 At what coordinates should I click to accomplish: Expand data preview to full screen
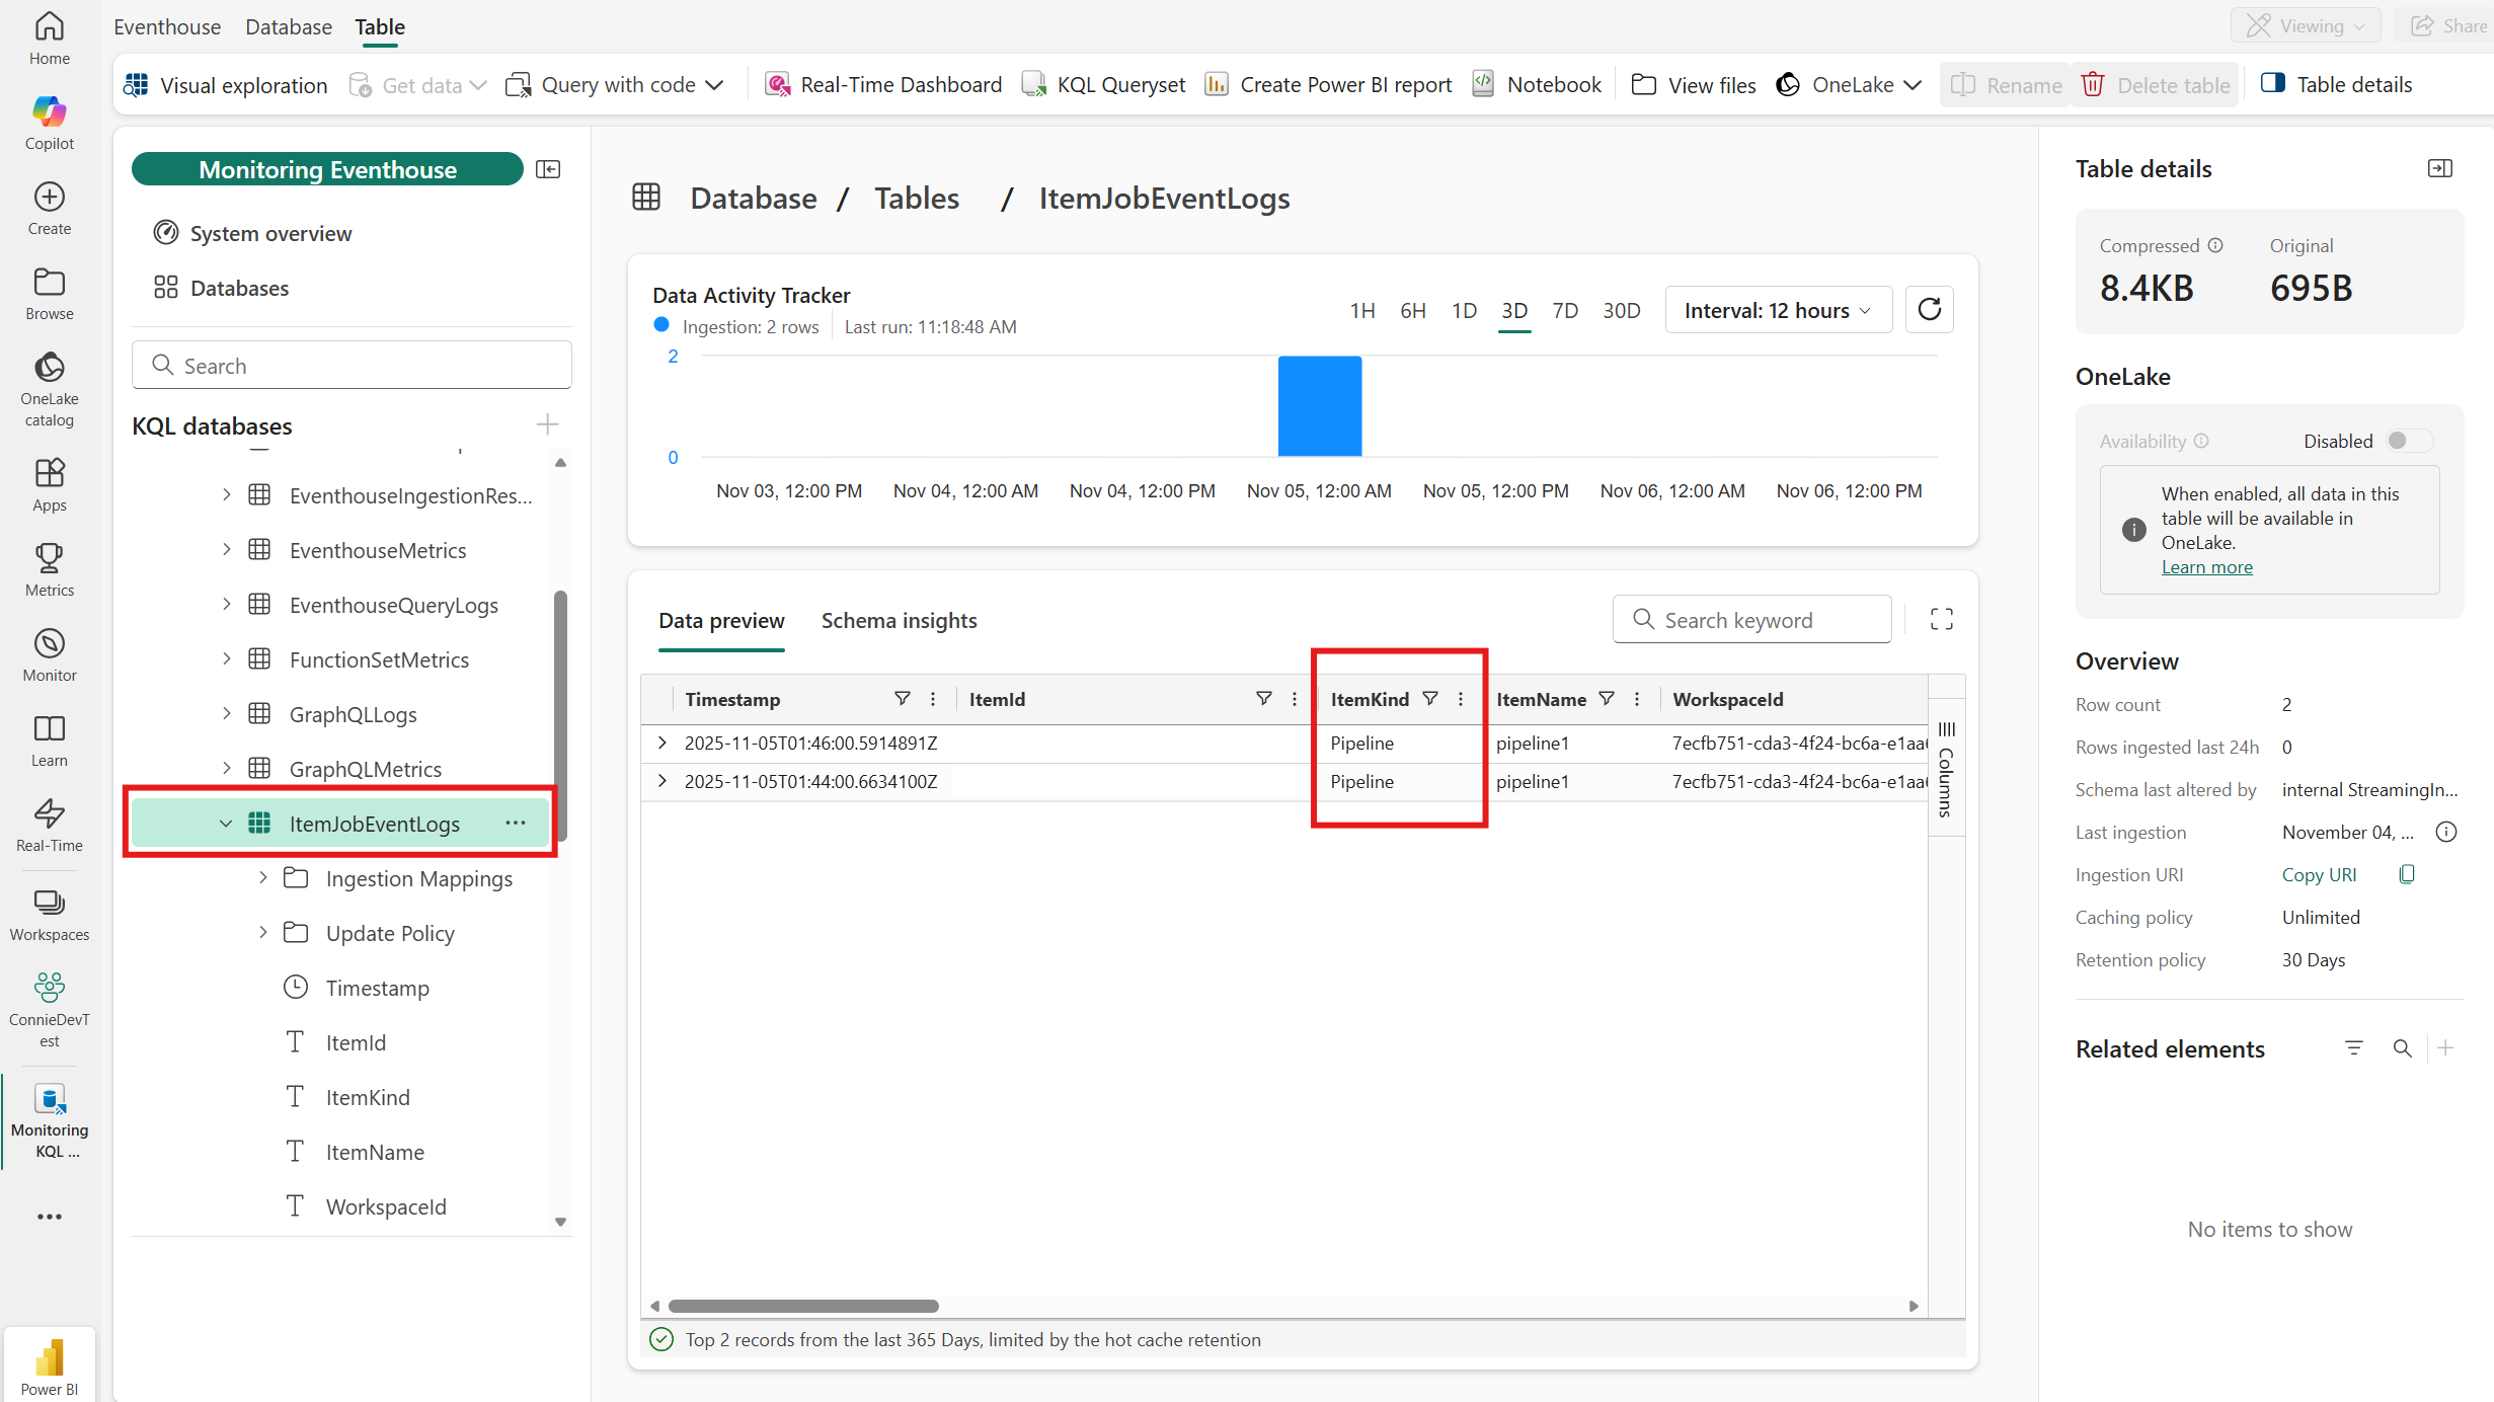1941,620
